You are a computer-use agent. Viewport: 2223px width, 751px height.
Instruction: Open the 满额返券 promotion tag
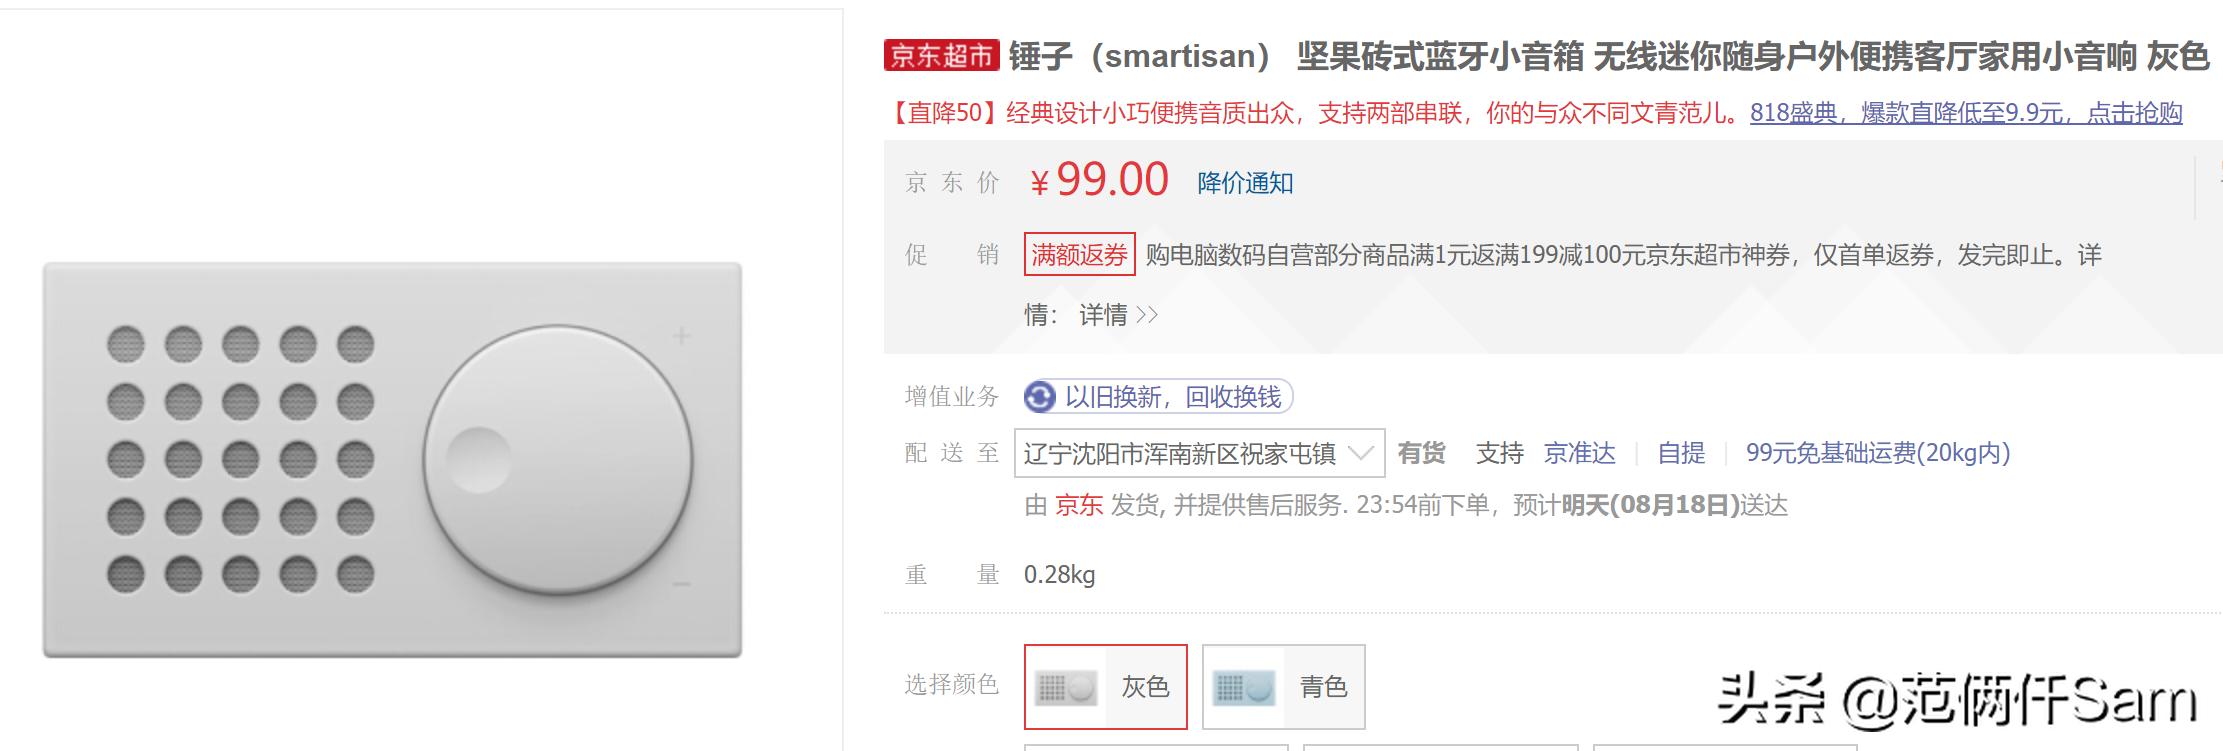(x=1078, y=256)
